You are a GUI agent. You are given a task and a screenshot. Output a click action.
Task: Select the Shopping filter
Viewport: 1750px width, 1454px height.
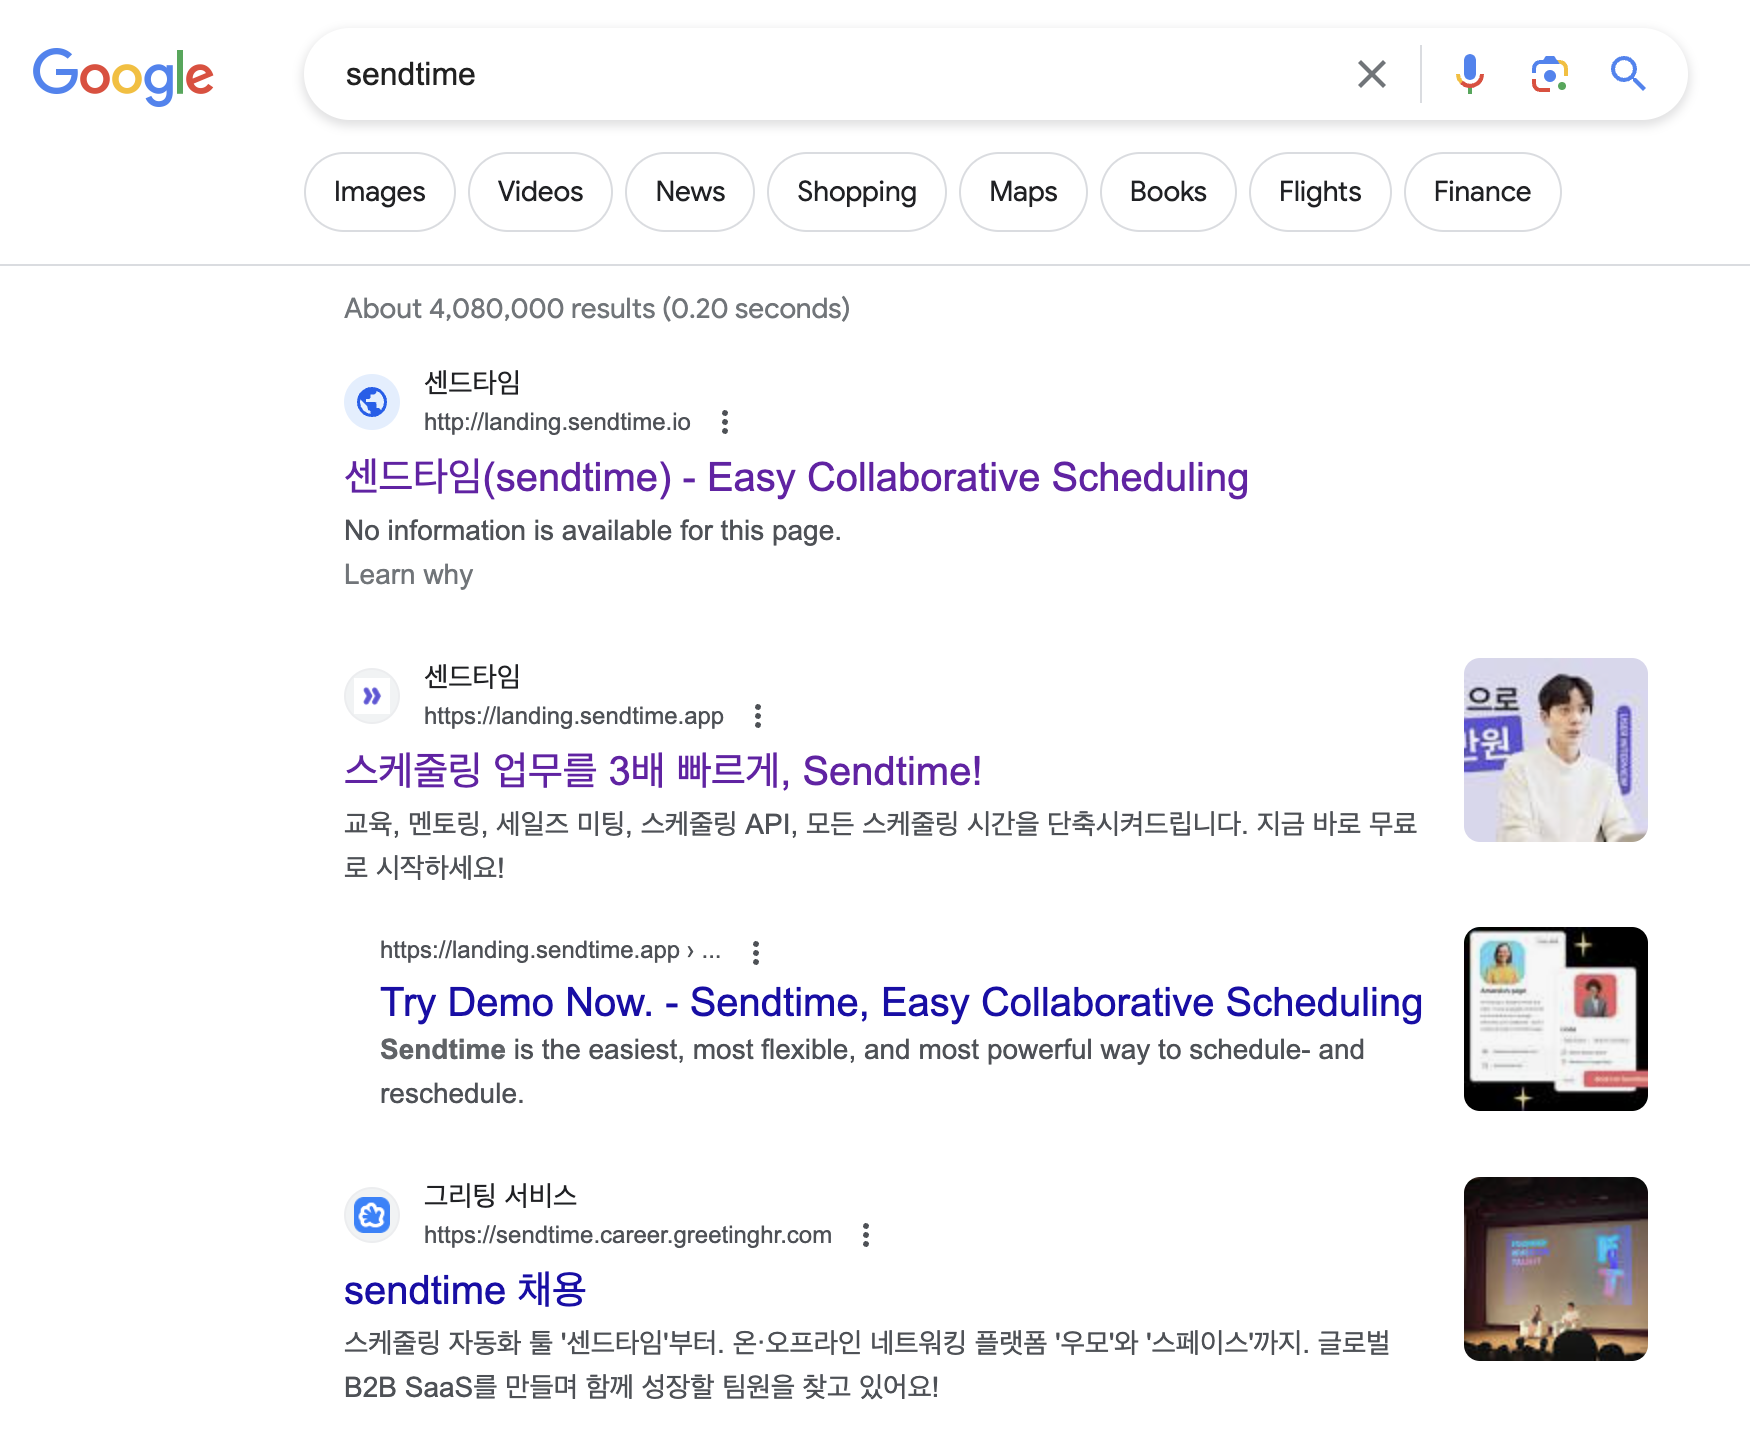point(857,192)
